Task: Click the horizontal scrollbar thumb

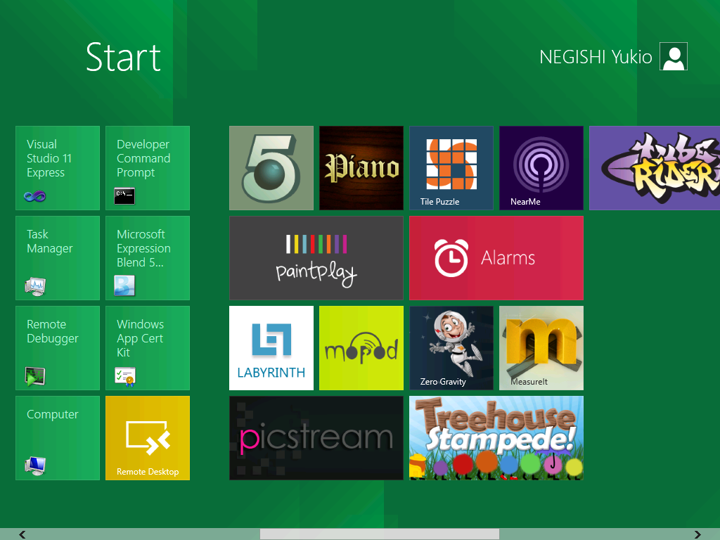Action: pos(379,534)
